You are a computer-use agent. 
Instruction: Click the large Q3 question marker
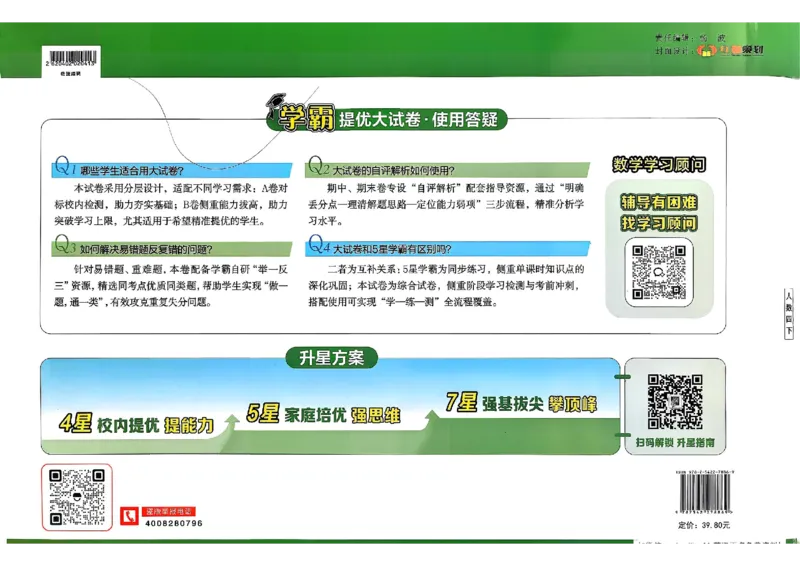(x=65, y=244)
